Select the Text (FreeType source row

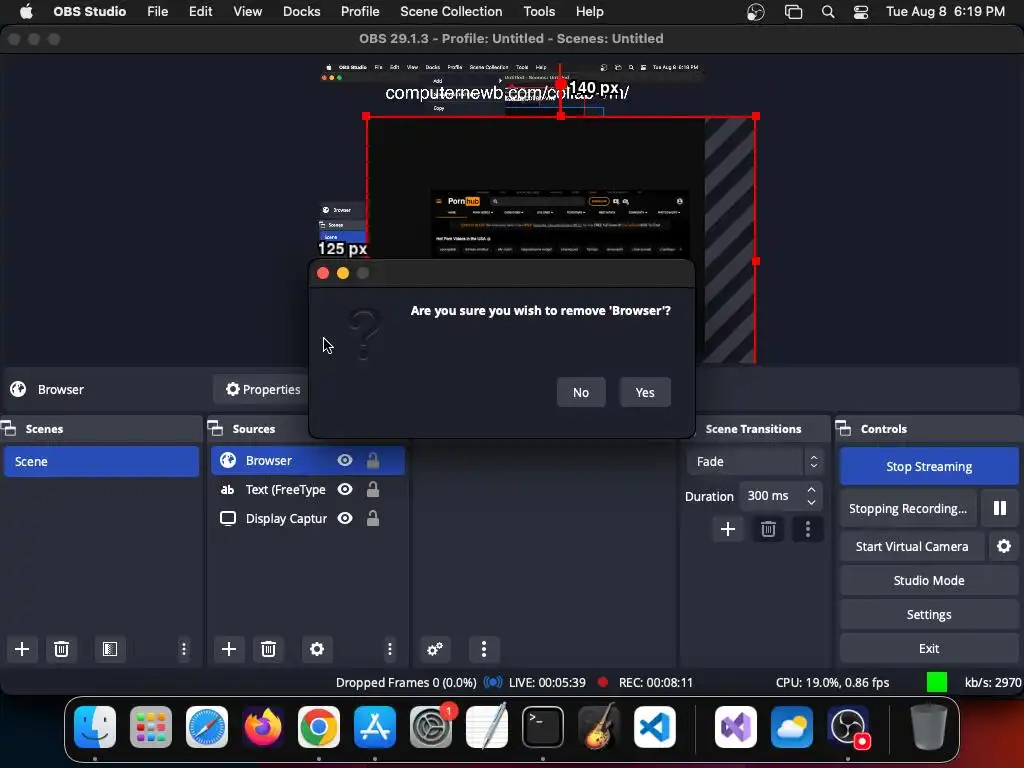tap(308, 489)
